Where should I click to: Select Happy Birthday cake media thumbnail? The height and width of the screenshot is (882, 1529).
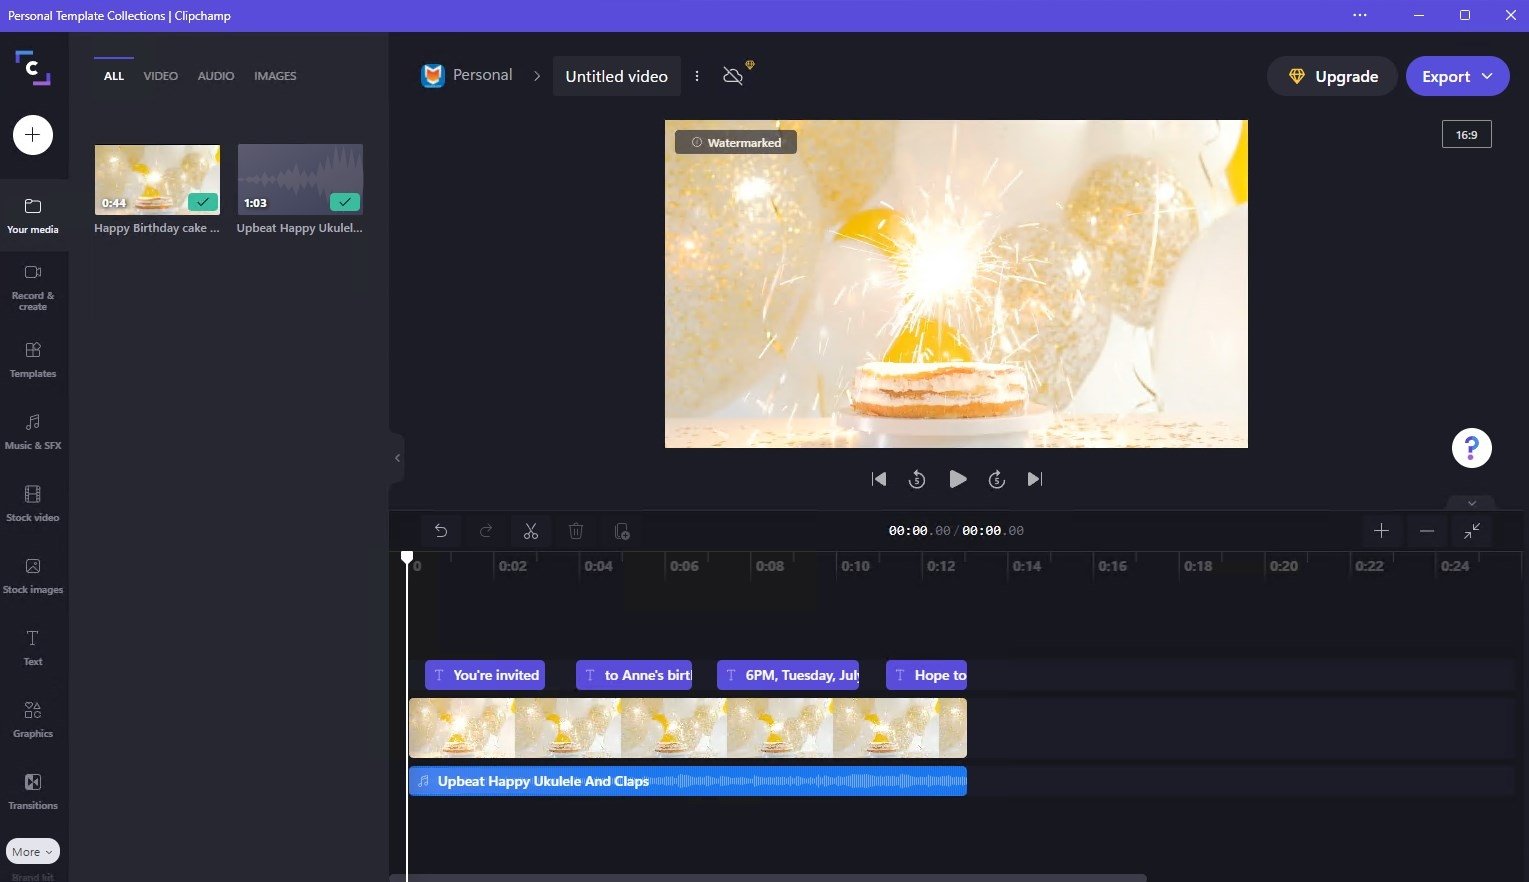pos(157,179)
